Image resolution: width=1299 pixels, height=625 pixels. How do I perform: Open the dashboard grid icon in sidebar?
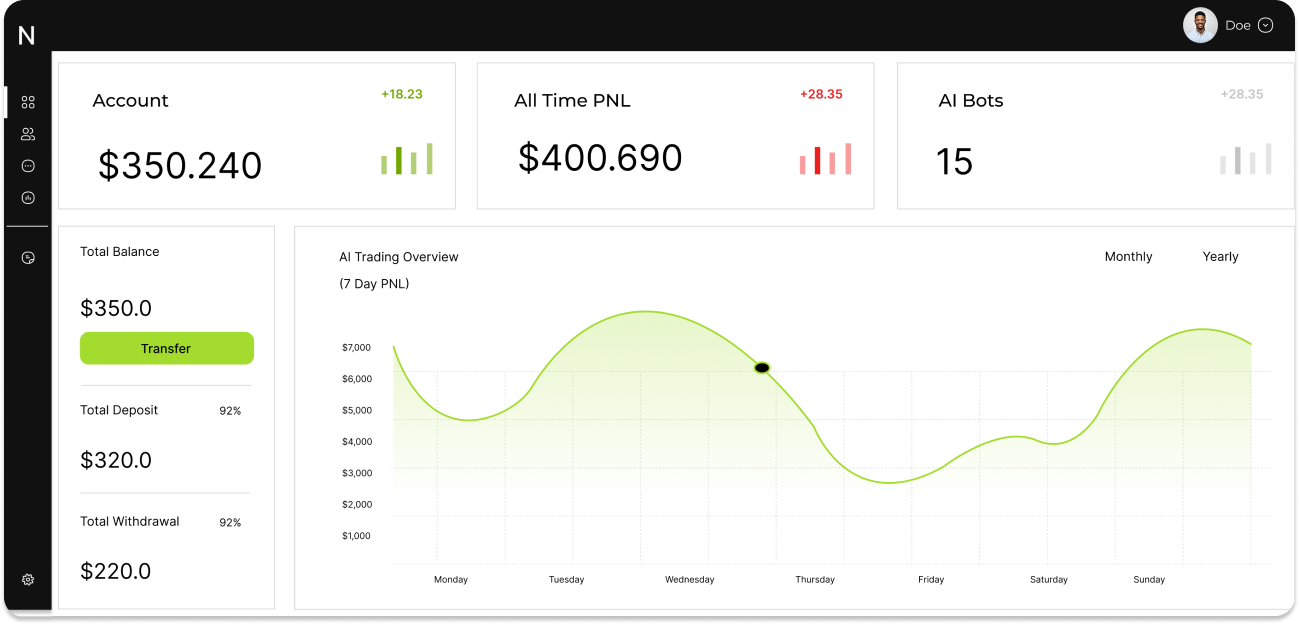click(28, 102)
